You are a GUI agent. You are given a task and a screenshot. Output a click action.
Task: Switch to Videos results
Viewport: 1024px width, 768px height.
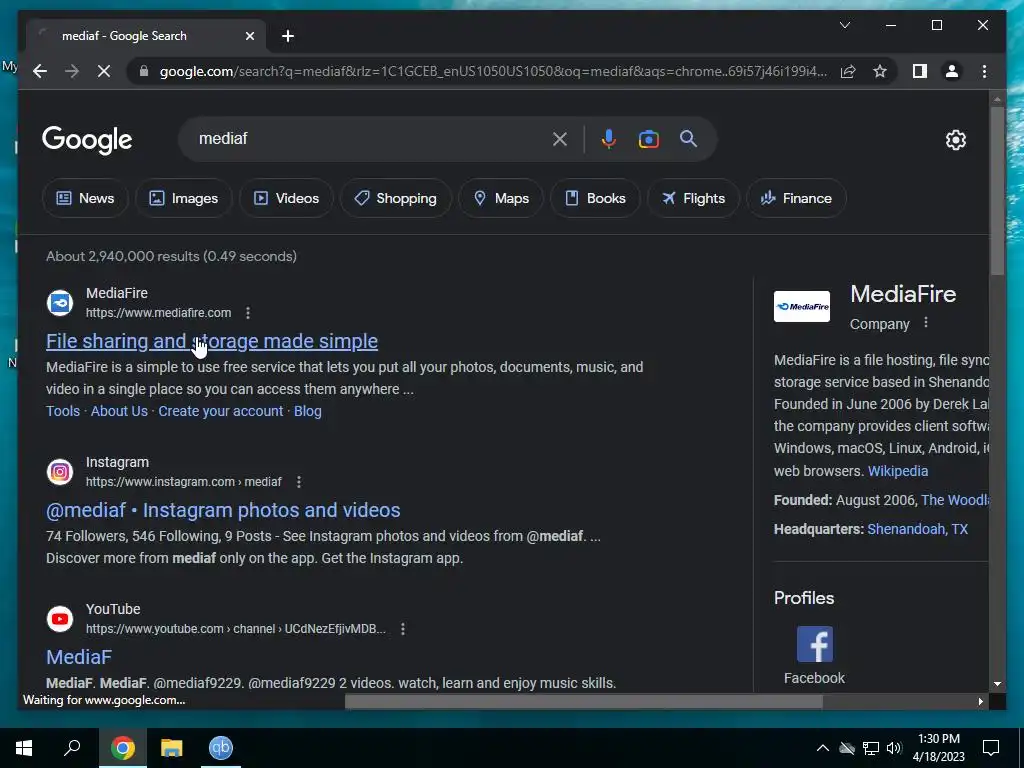(x=286, y=198)
